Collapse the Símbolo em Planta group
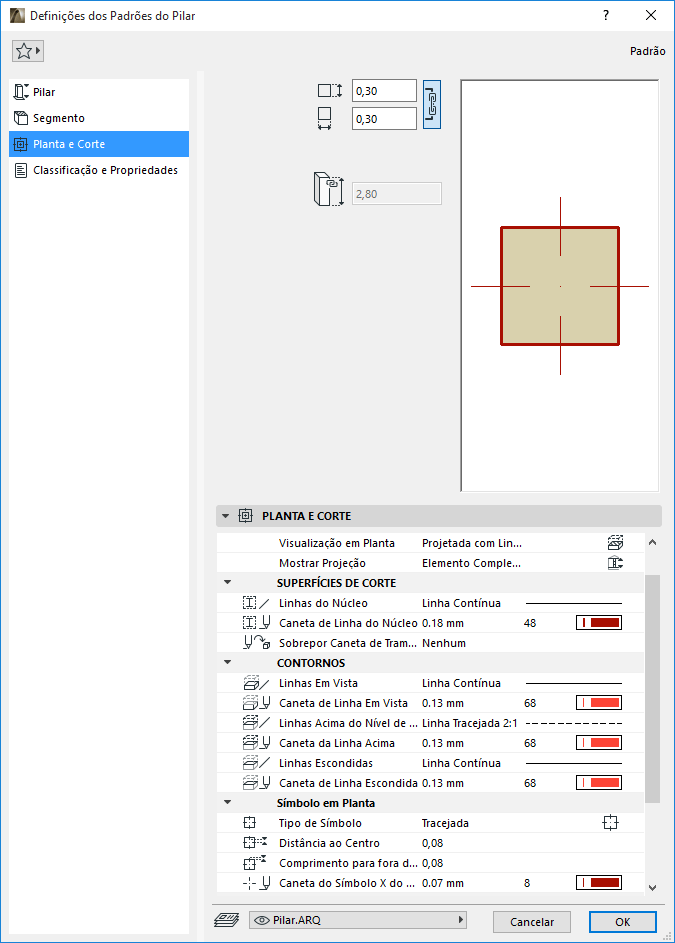The width and height of the screenshot is (675, 943). (227, 802)
